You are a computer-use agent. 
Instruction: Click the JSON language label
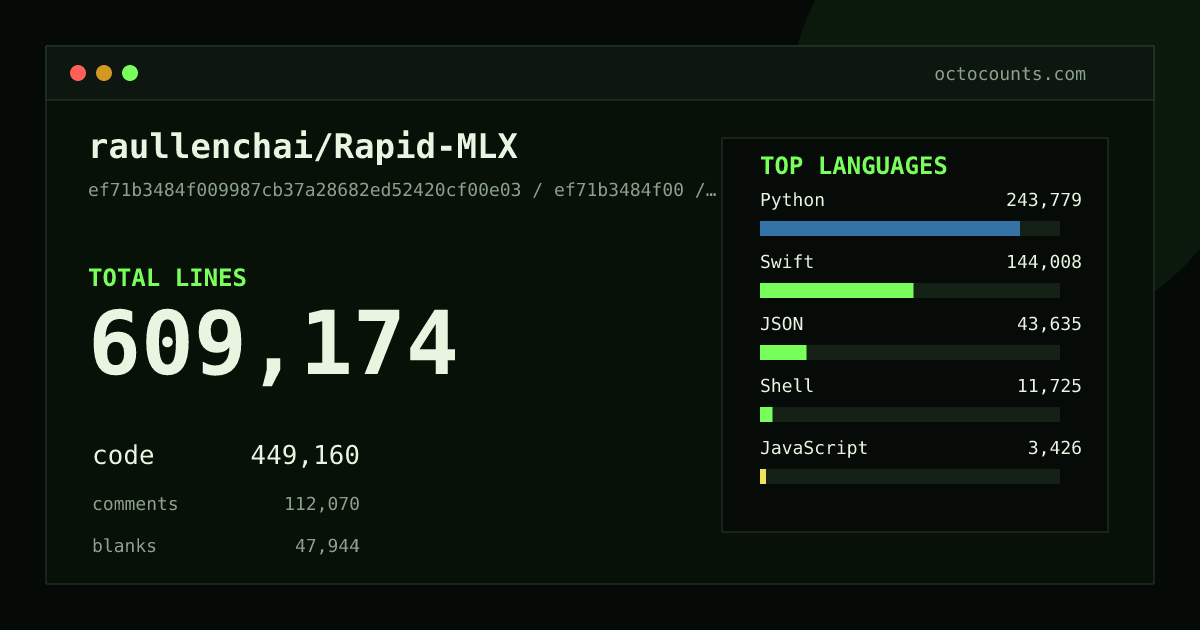click(x=781, y=324)
